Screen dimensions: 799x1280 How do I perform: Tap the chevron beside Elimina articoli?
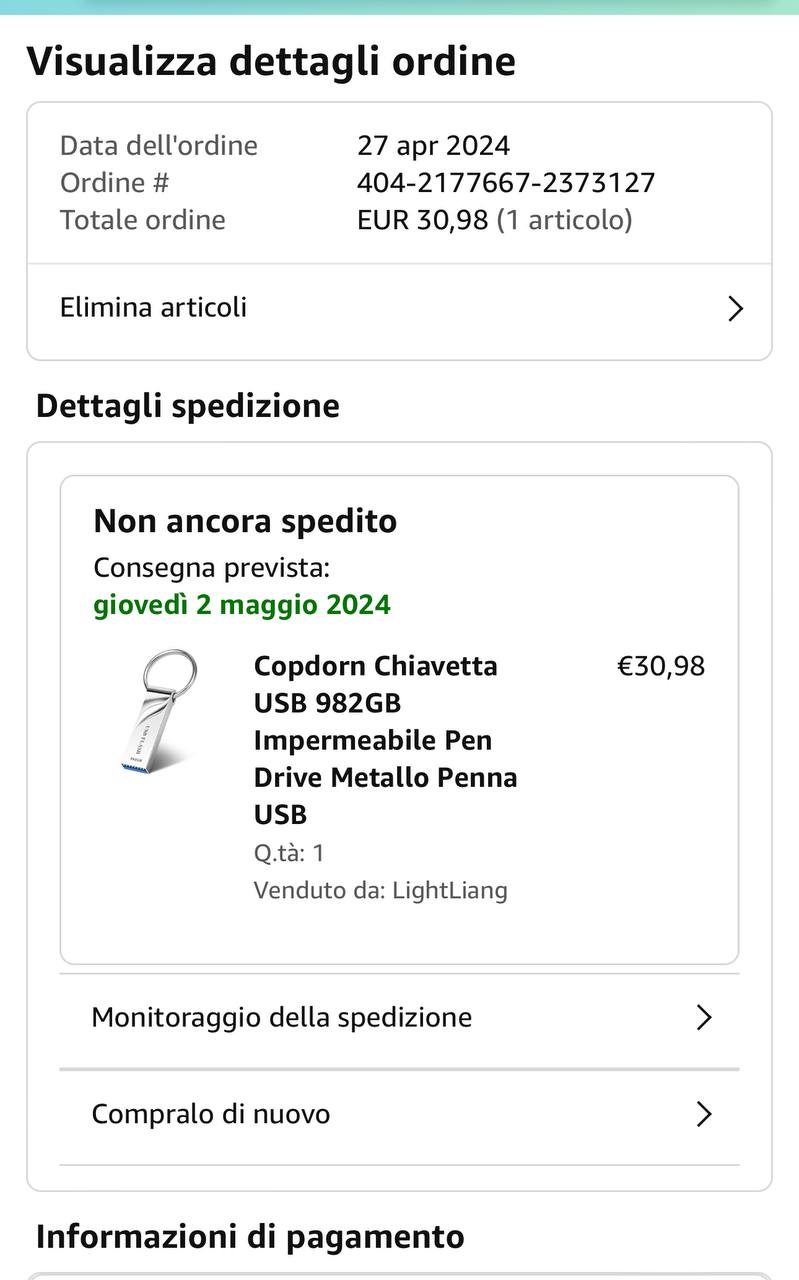(x=735, y=308)
